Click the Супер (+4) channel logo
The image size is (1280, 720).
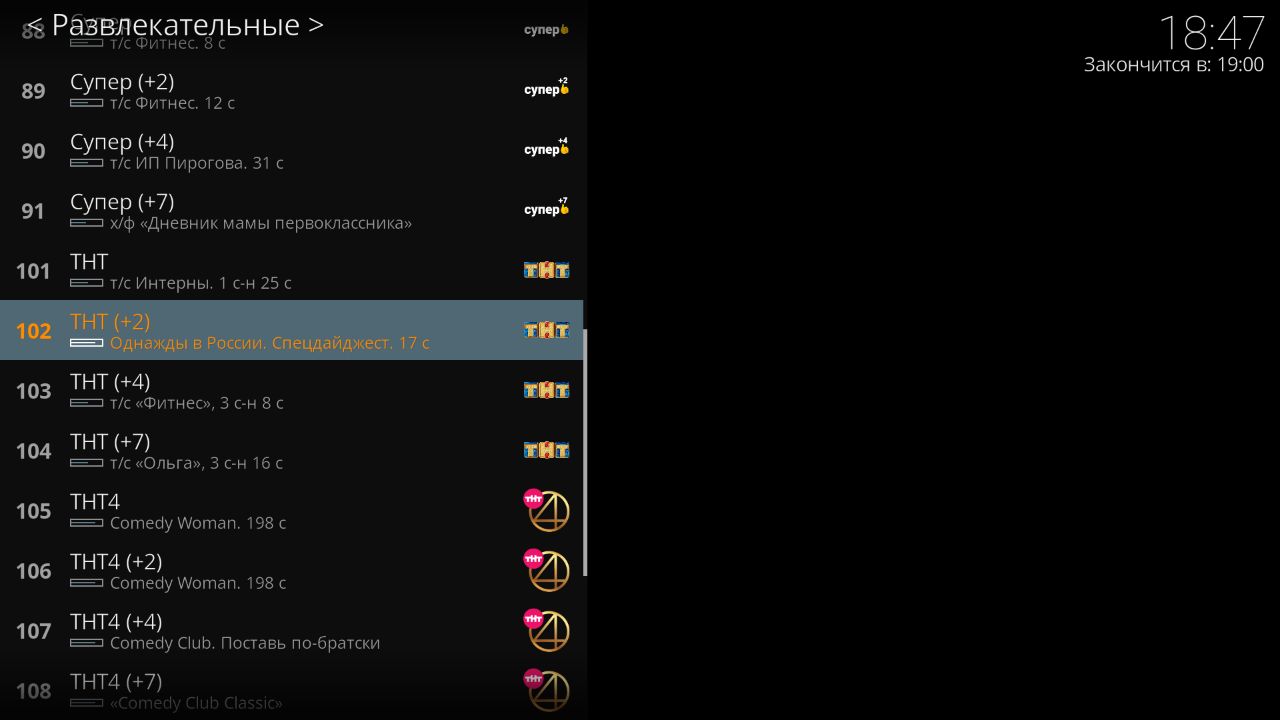coord(546,147)
